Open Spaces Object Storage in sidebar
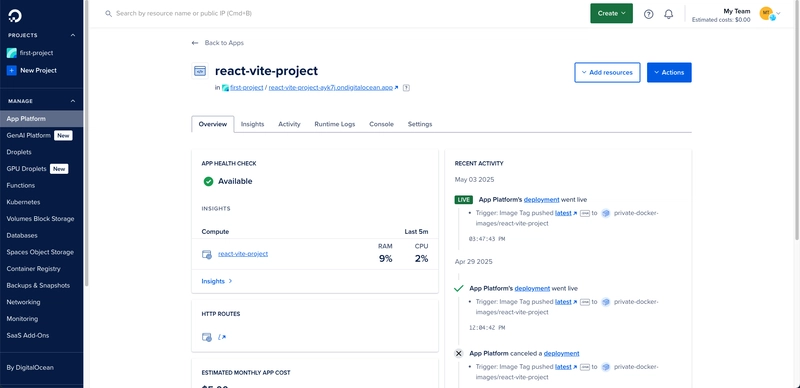 [x=41, y=252]
